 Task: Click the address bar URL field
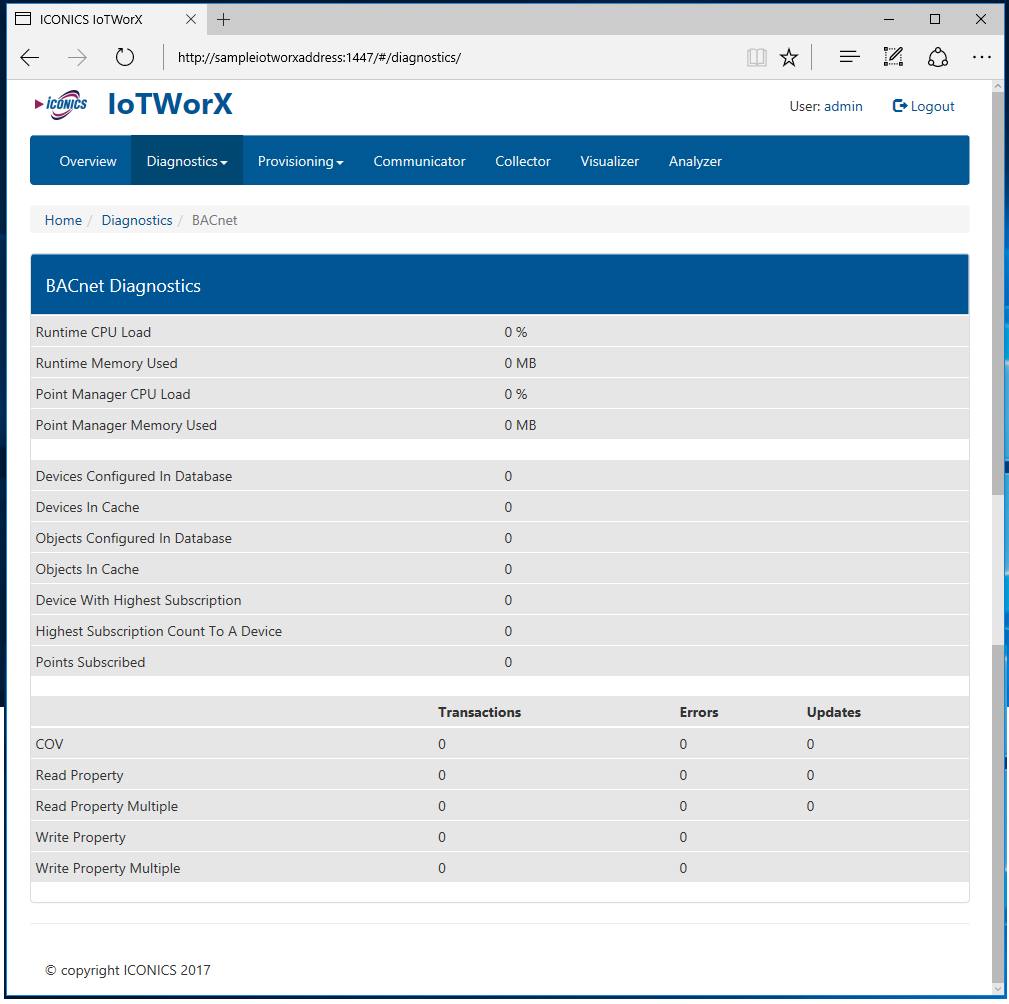(x=450, y=57)
